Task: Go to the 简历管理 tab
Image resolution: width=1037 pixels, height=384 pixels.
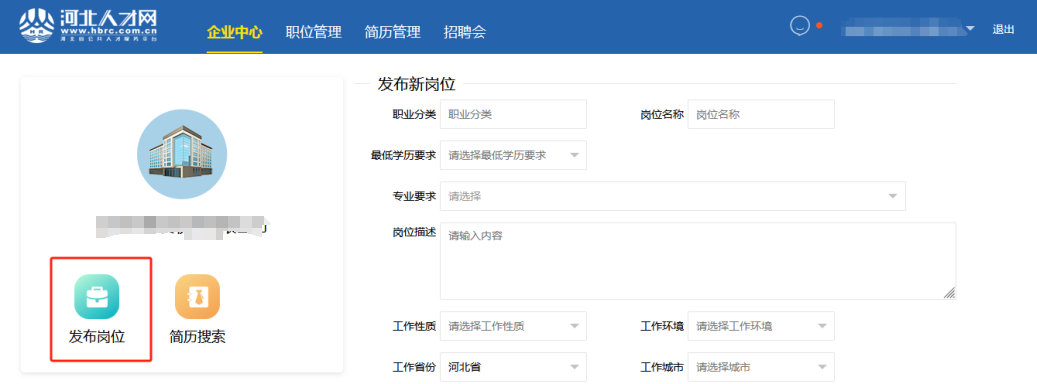Action: coord(392,32)
